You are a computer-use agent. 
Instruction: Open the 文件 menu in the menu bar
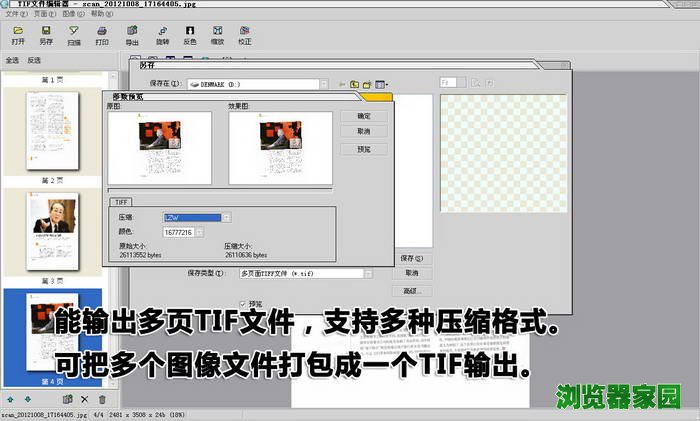[x=10, y=15]
